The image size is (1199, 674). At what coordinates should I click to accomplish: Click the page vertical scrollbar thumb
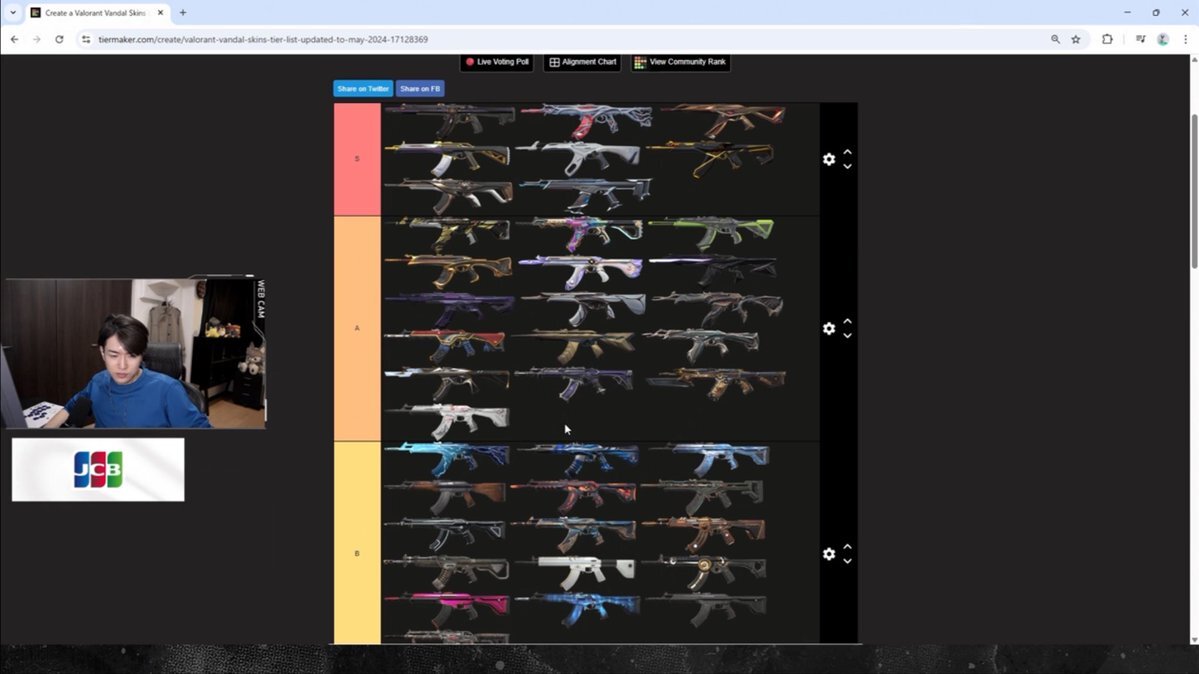click(1194, 191)
